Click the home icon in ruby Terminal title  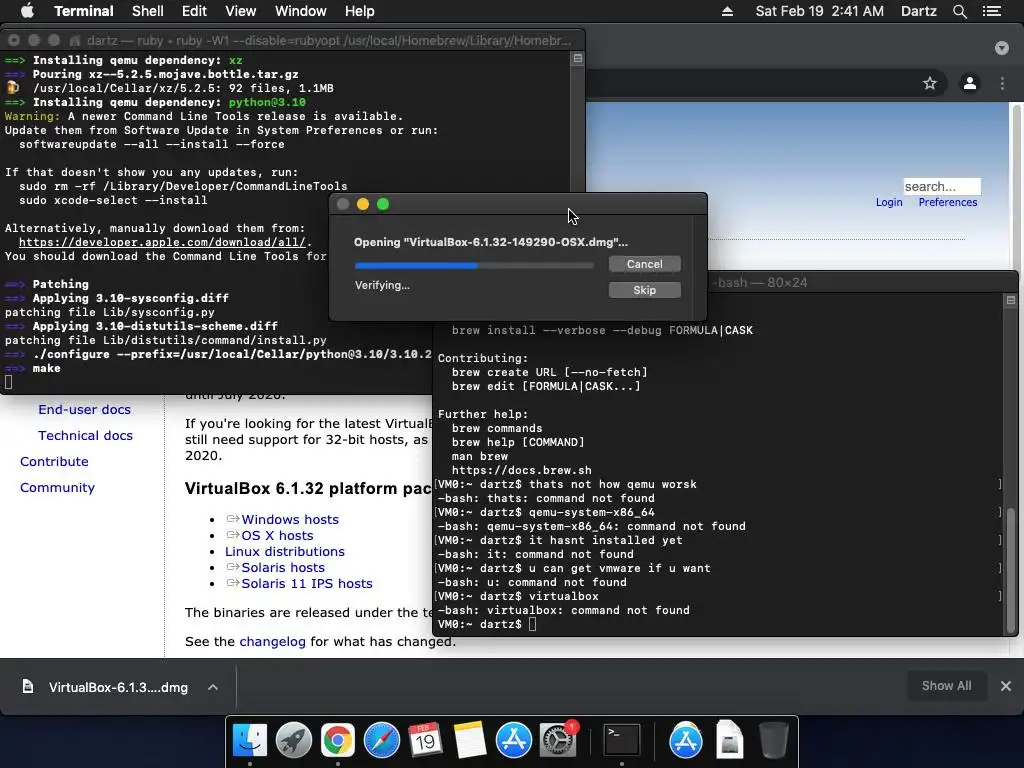tap(75, 40)
